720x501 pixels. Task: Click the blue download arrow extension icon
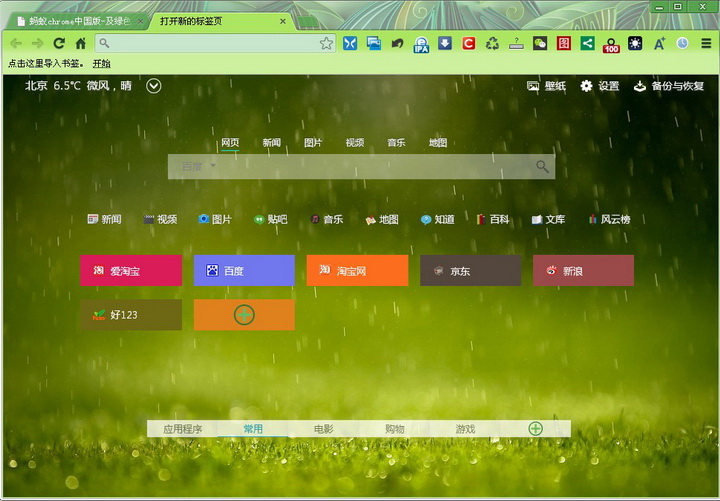(x=444, y=44)
